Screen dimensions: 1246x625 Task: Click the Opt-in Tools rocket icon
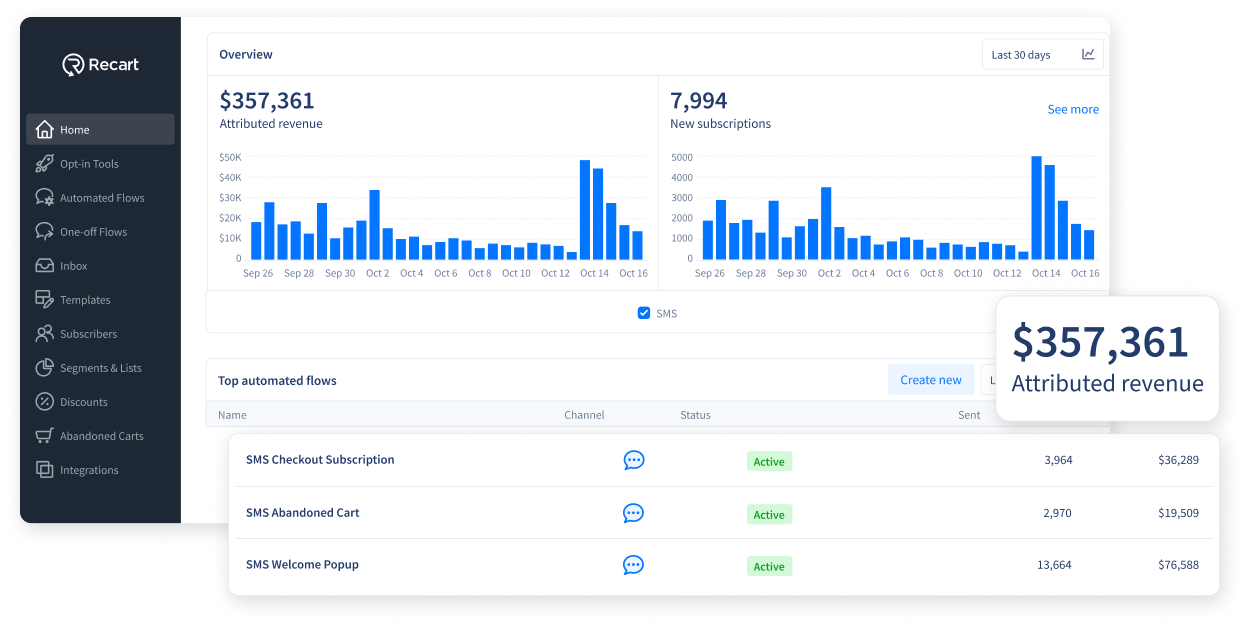point(44,163)
